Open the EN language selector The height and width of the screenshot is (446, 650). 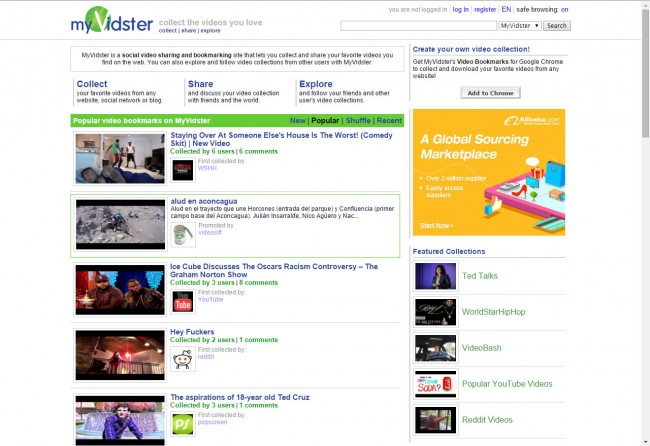click(x=506, y=9)
